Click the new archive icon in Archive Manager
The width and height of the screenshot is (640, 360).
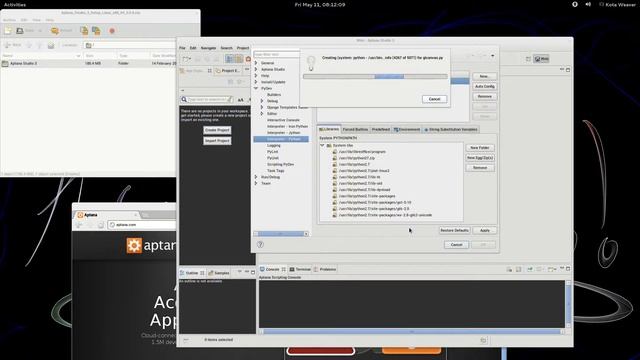coord(8,31)
